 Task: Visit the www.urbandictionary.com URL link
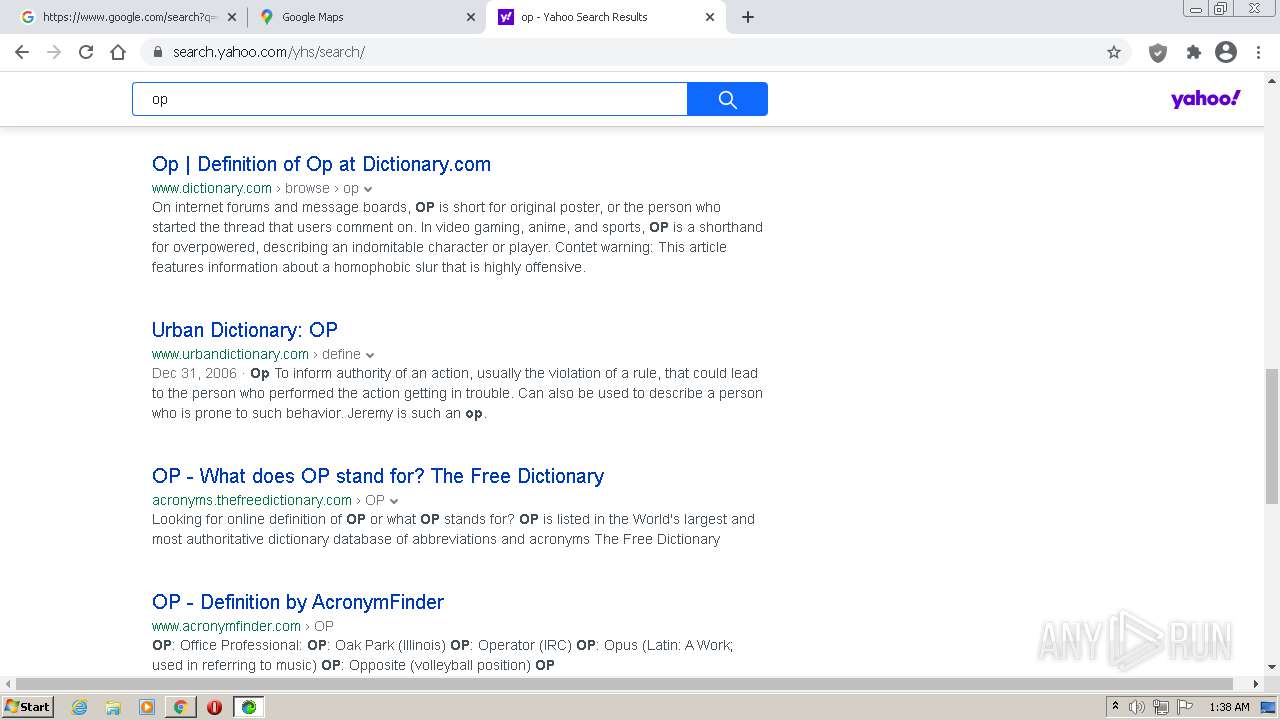point(230,354)
